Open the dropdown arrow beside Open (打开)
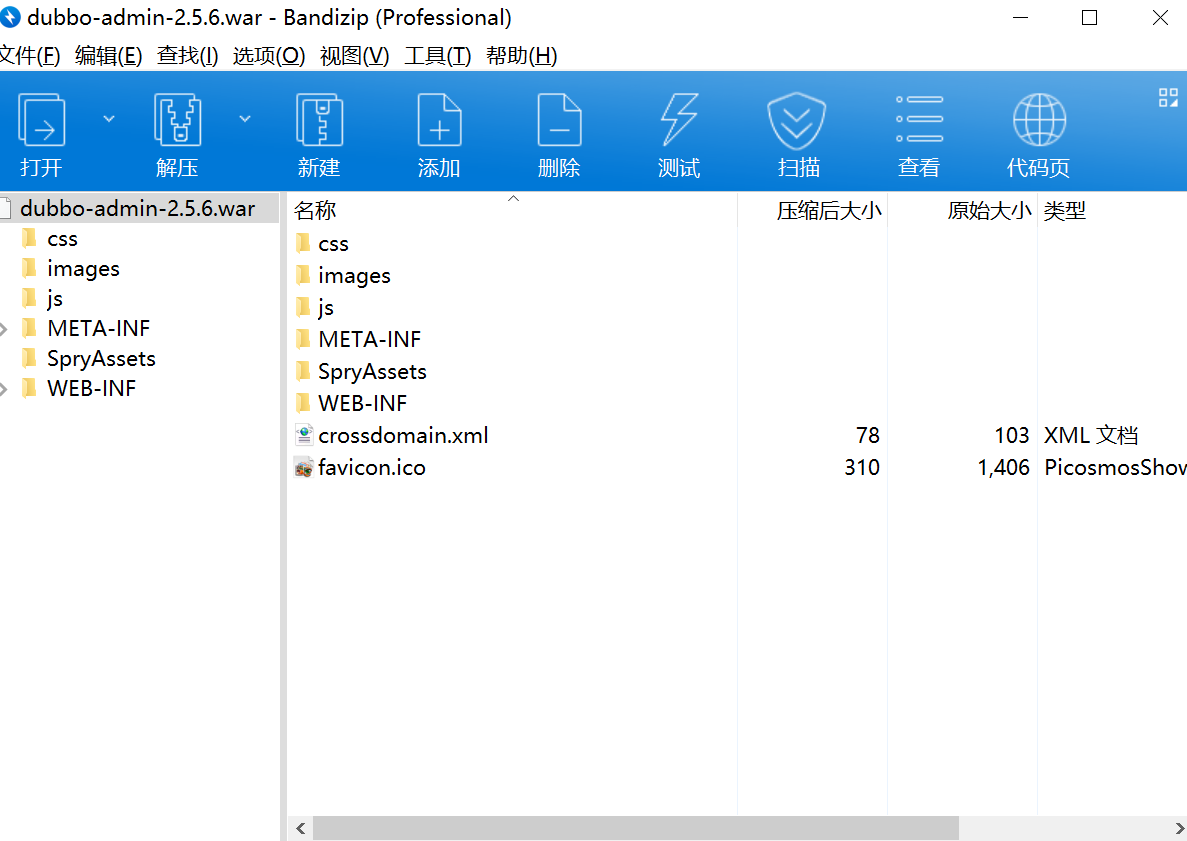The image size is (1187, 841). click(109, 119)
